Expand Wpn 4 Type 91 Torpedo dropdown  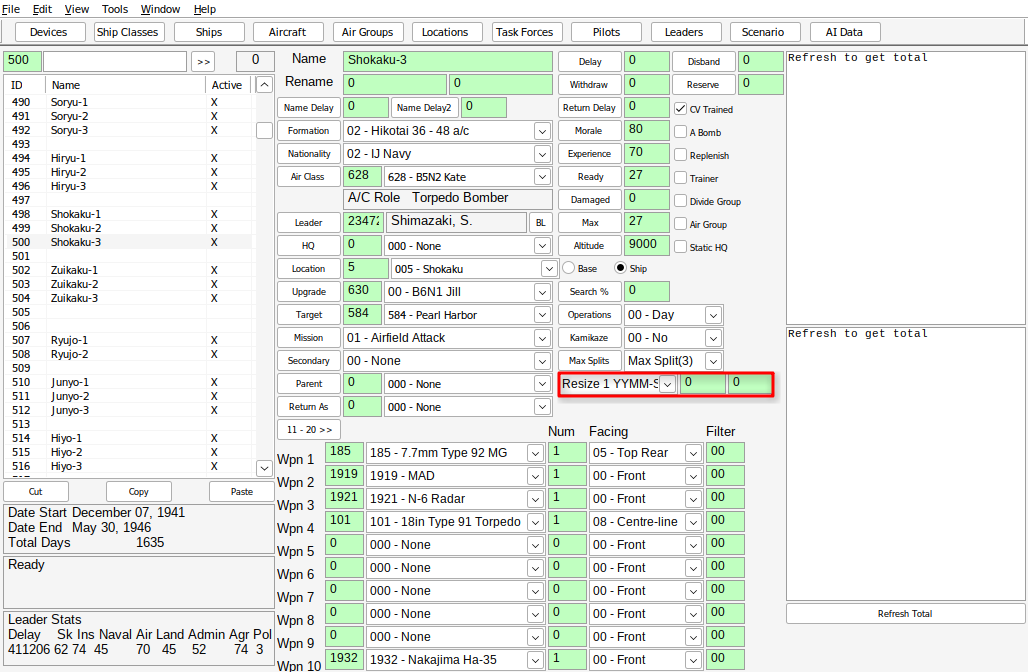point(536,522)
